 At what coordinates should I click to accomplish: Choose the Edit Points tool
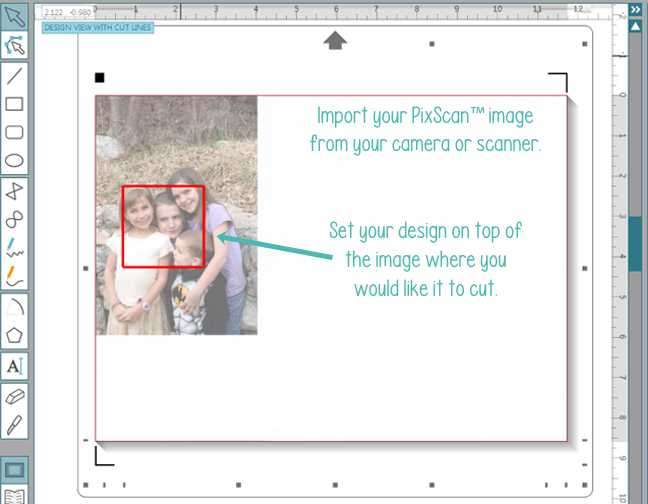(x=14, y=45)
